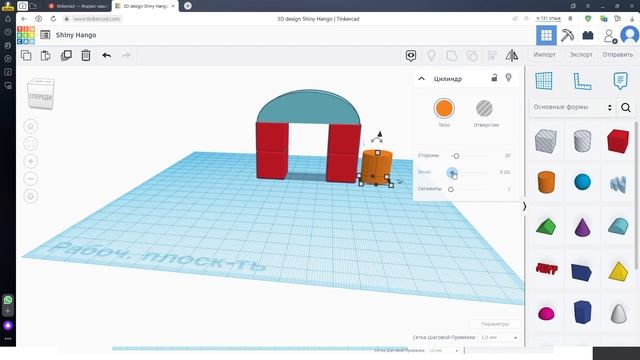Click the Tinkercad logo

tap(26, 35)
